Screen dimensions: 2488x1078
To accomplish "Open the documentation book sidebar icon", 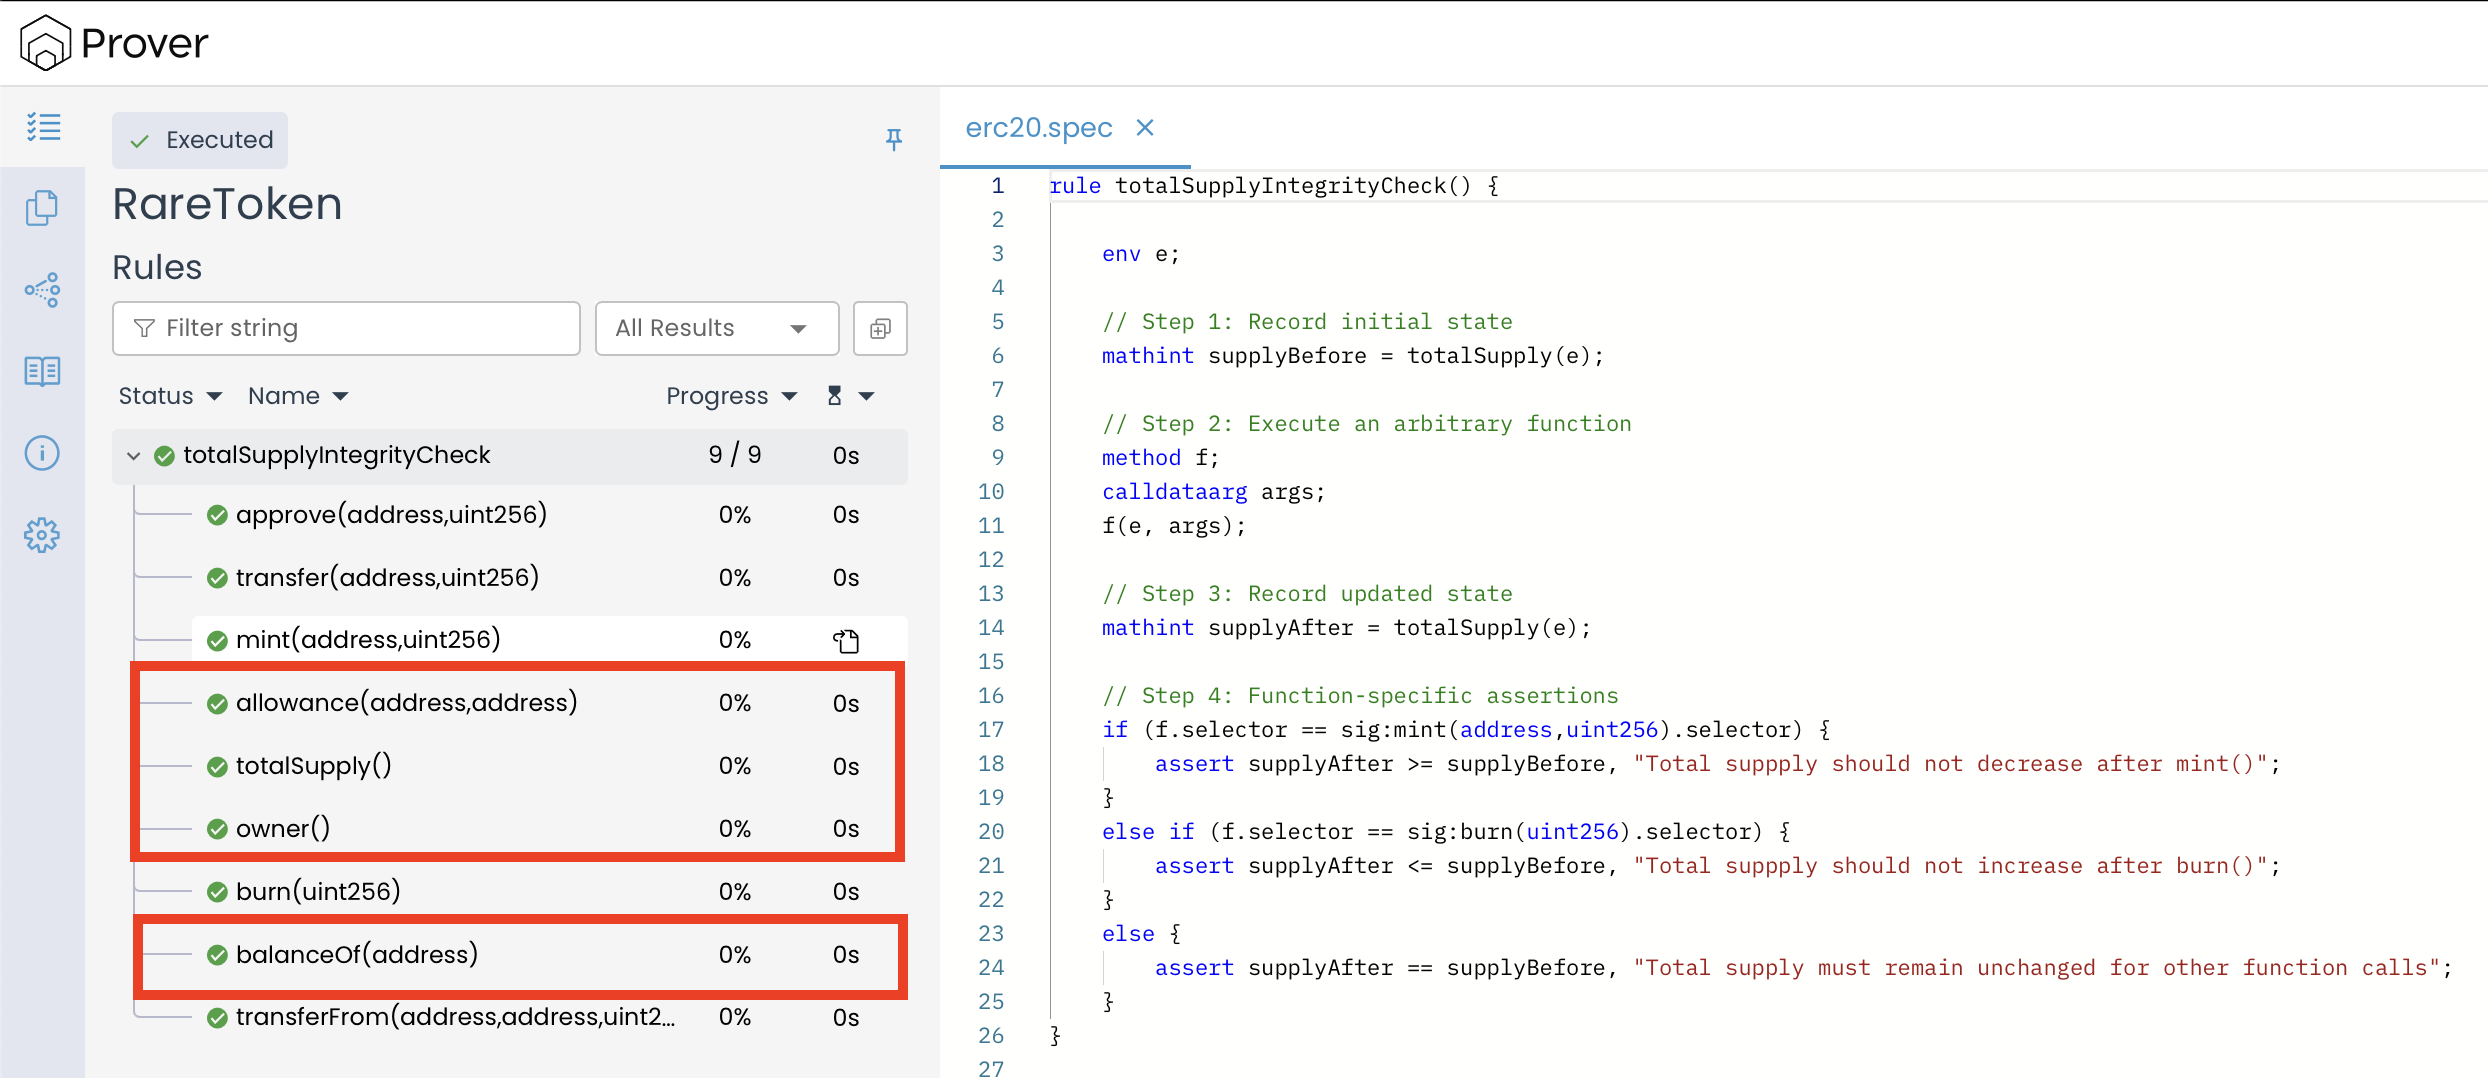I will 42,372.
